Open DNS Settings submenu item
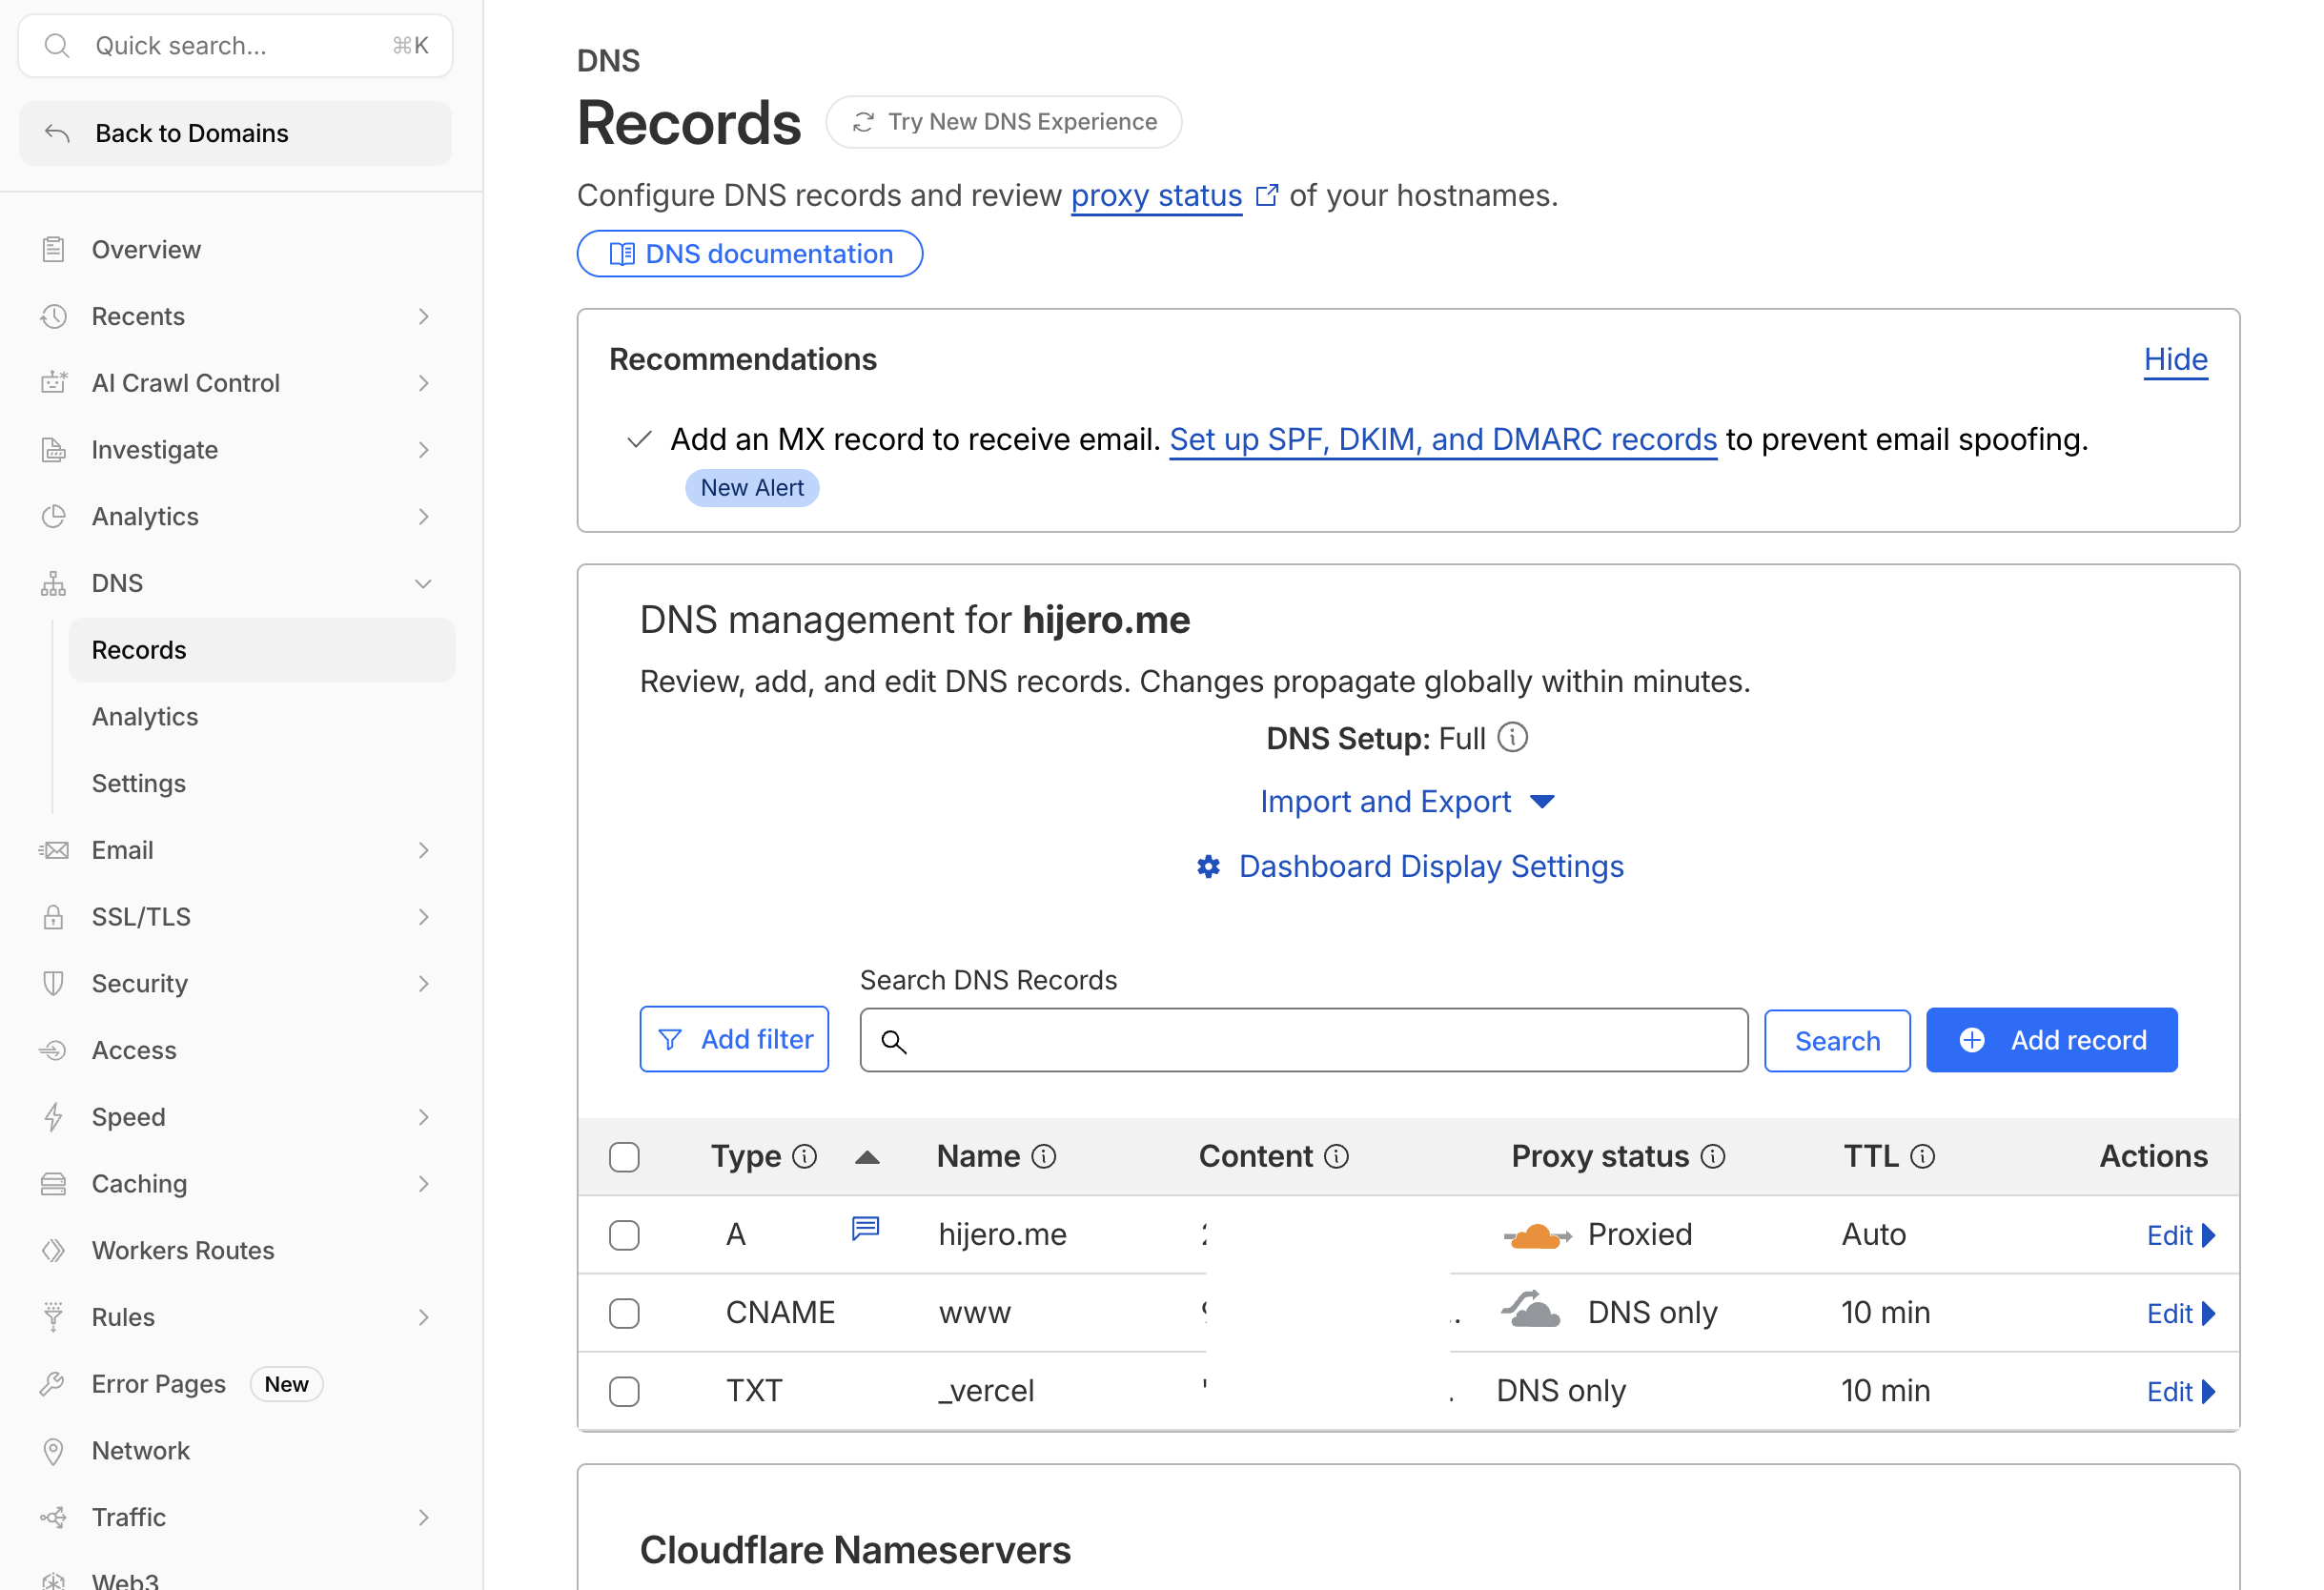 (x=139, y=783)
